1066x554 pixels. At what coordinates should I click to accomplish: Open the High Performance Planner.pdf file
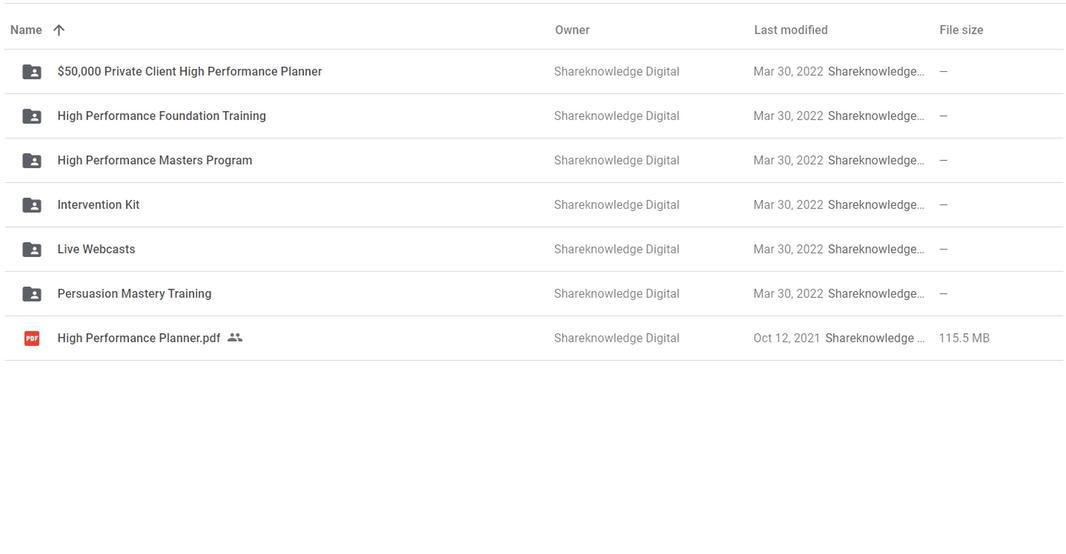pos(139,338)
